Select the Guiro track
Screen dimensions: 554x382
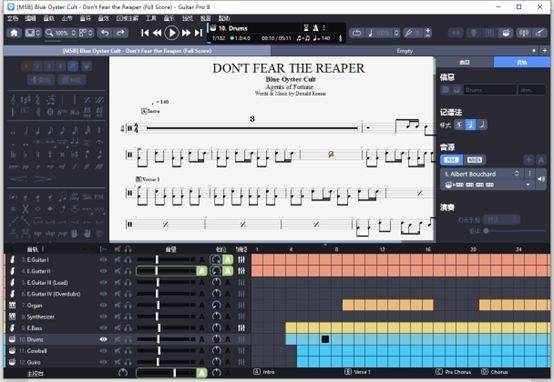coord(34,362)
